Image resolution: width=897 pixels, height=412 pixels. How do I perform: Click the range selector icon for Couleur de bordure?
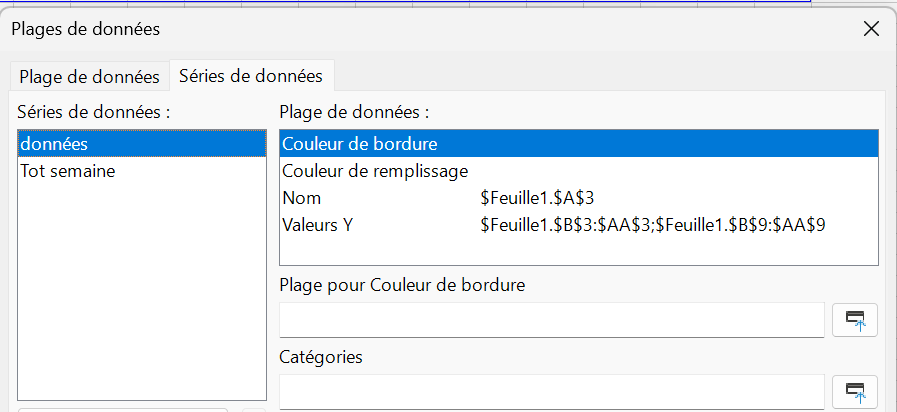[854, 320]
